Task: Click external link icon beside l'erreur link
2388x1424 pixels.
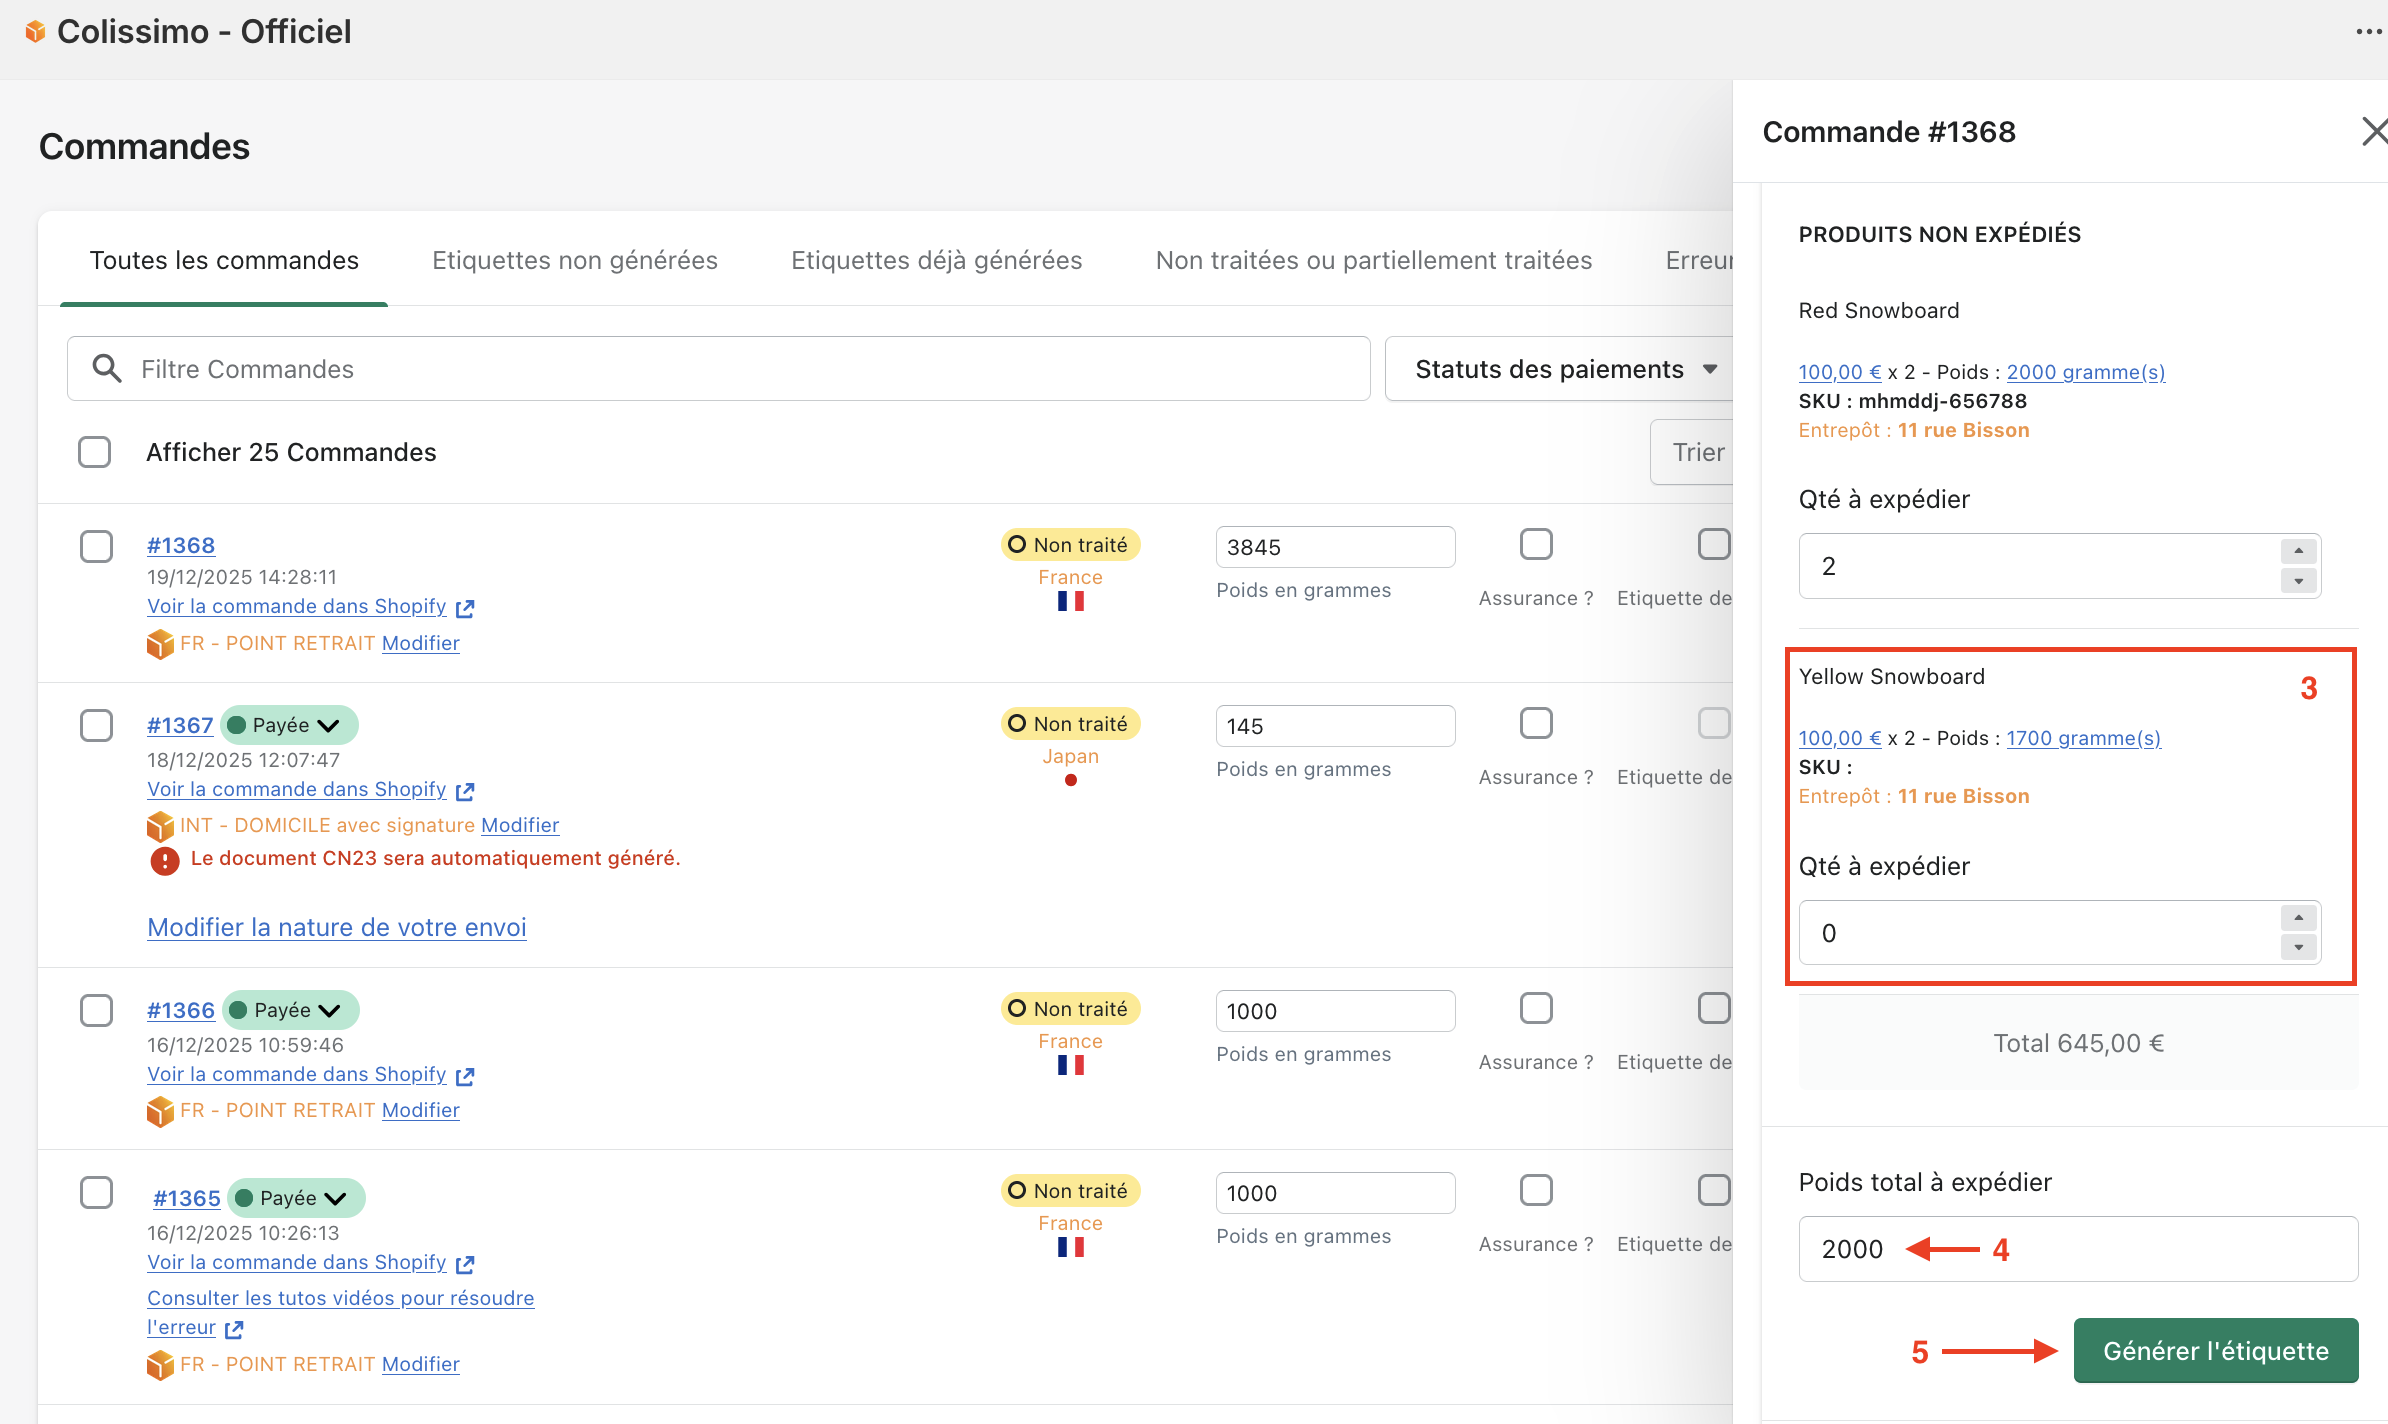Action: point(234,1329)
